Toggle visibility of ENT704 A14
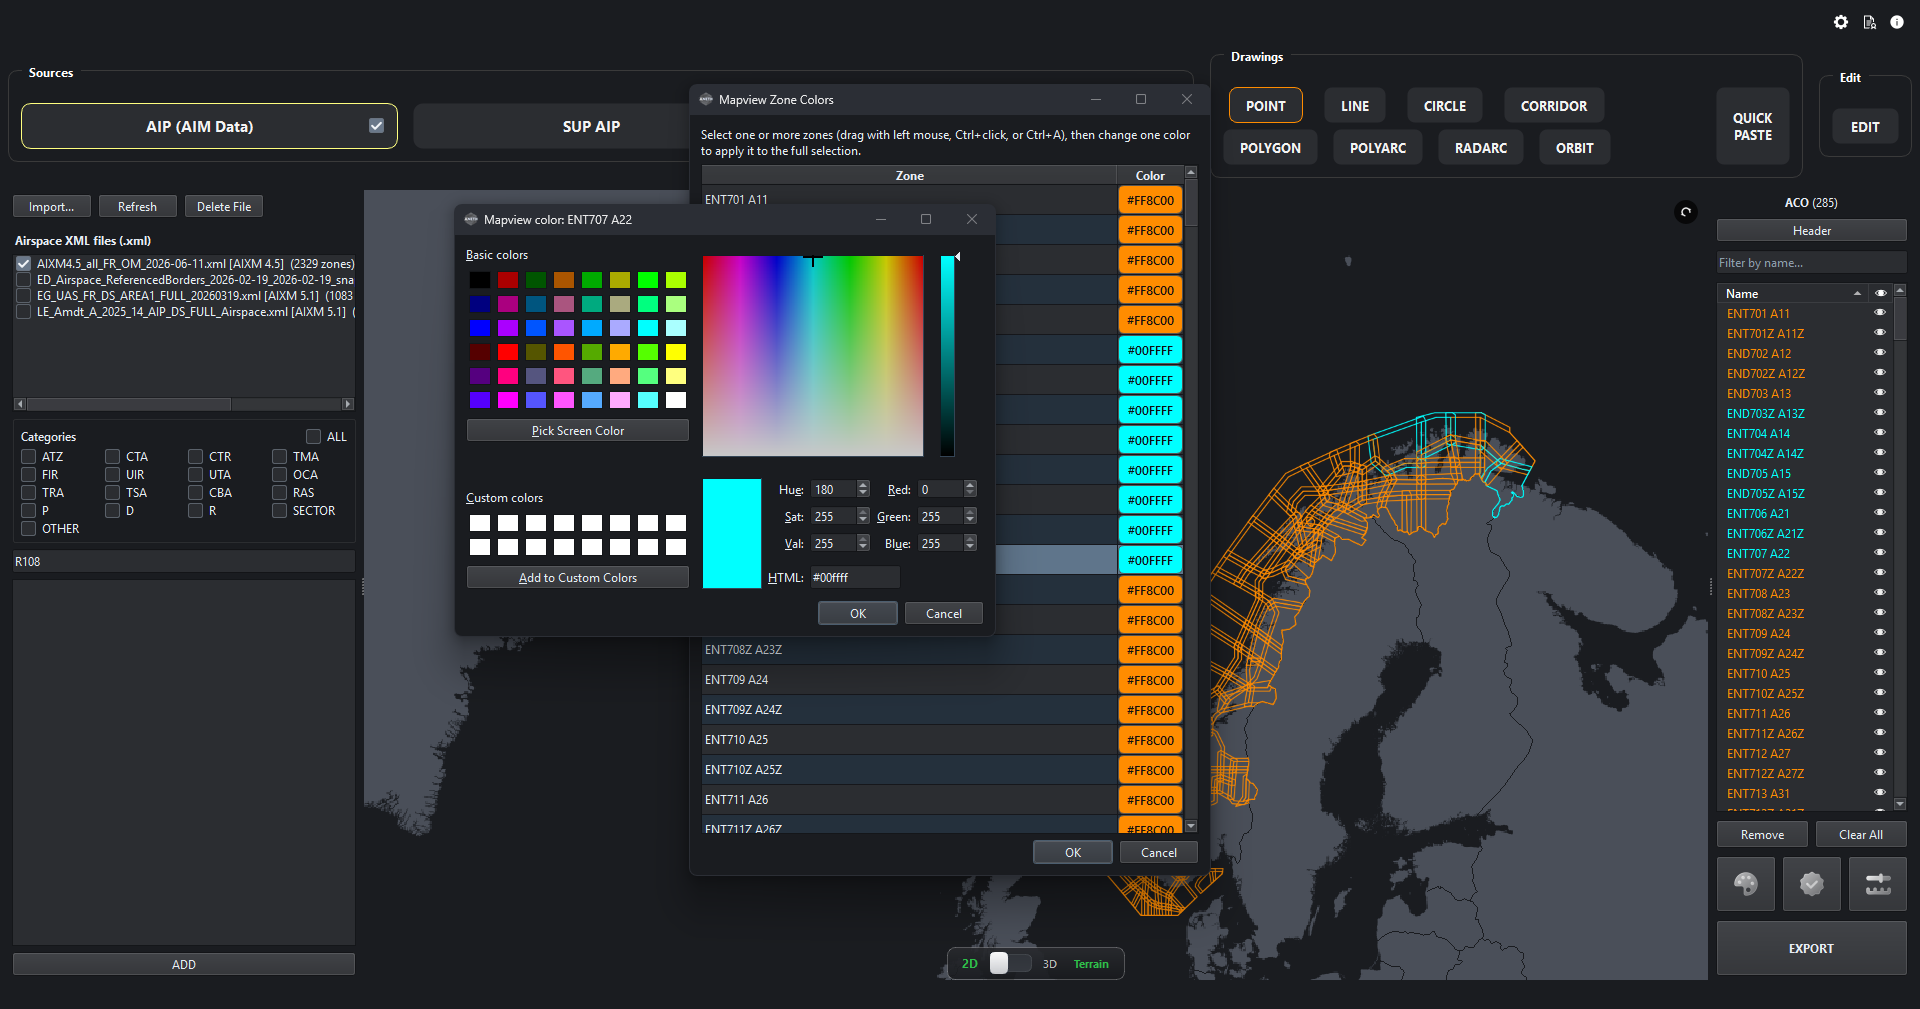Screen dimensions: 1920x1009 click(x=1880, y=433)
